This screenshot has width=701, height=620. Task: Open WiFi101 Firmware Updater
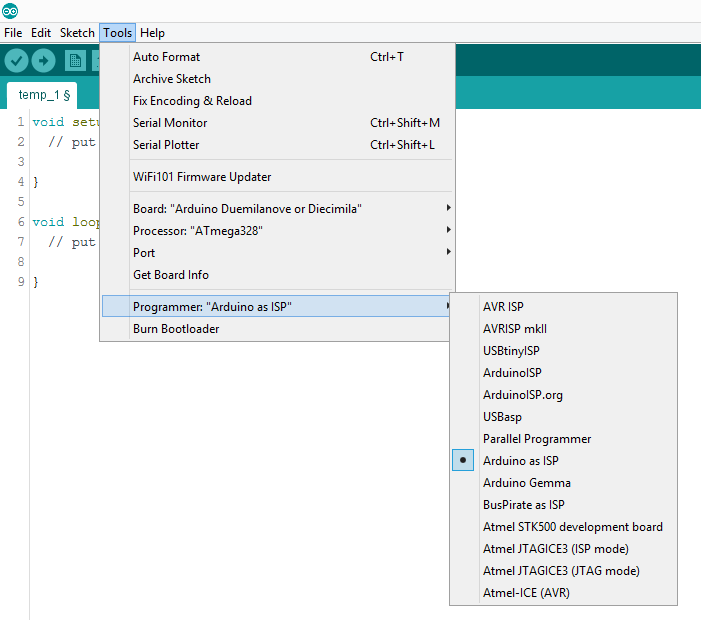pos(202,177)
